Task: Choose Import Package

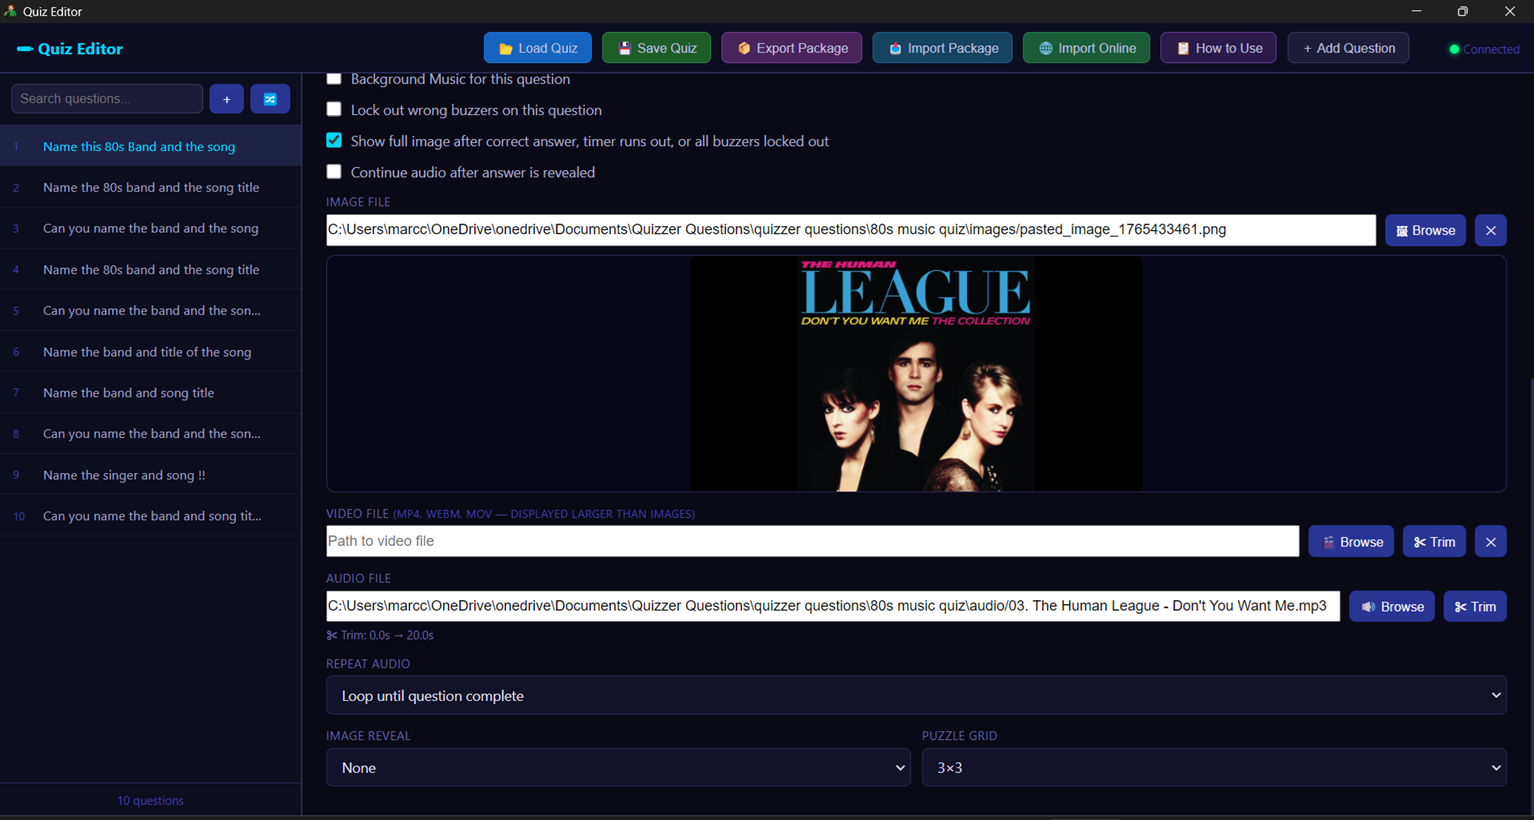Action: (942, 48)
